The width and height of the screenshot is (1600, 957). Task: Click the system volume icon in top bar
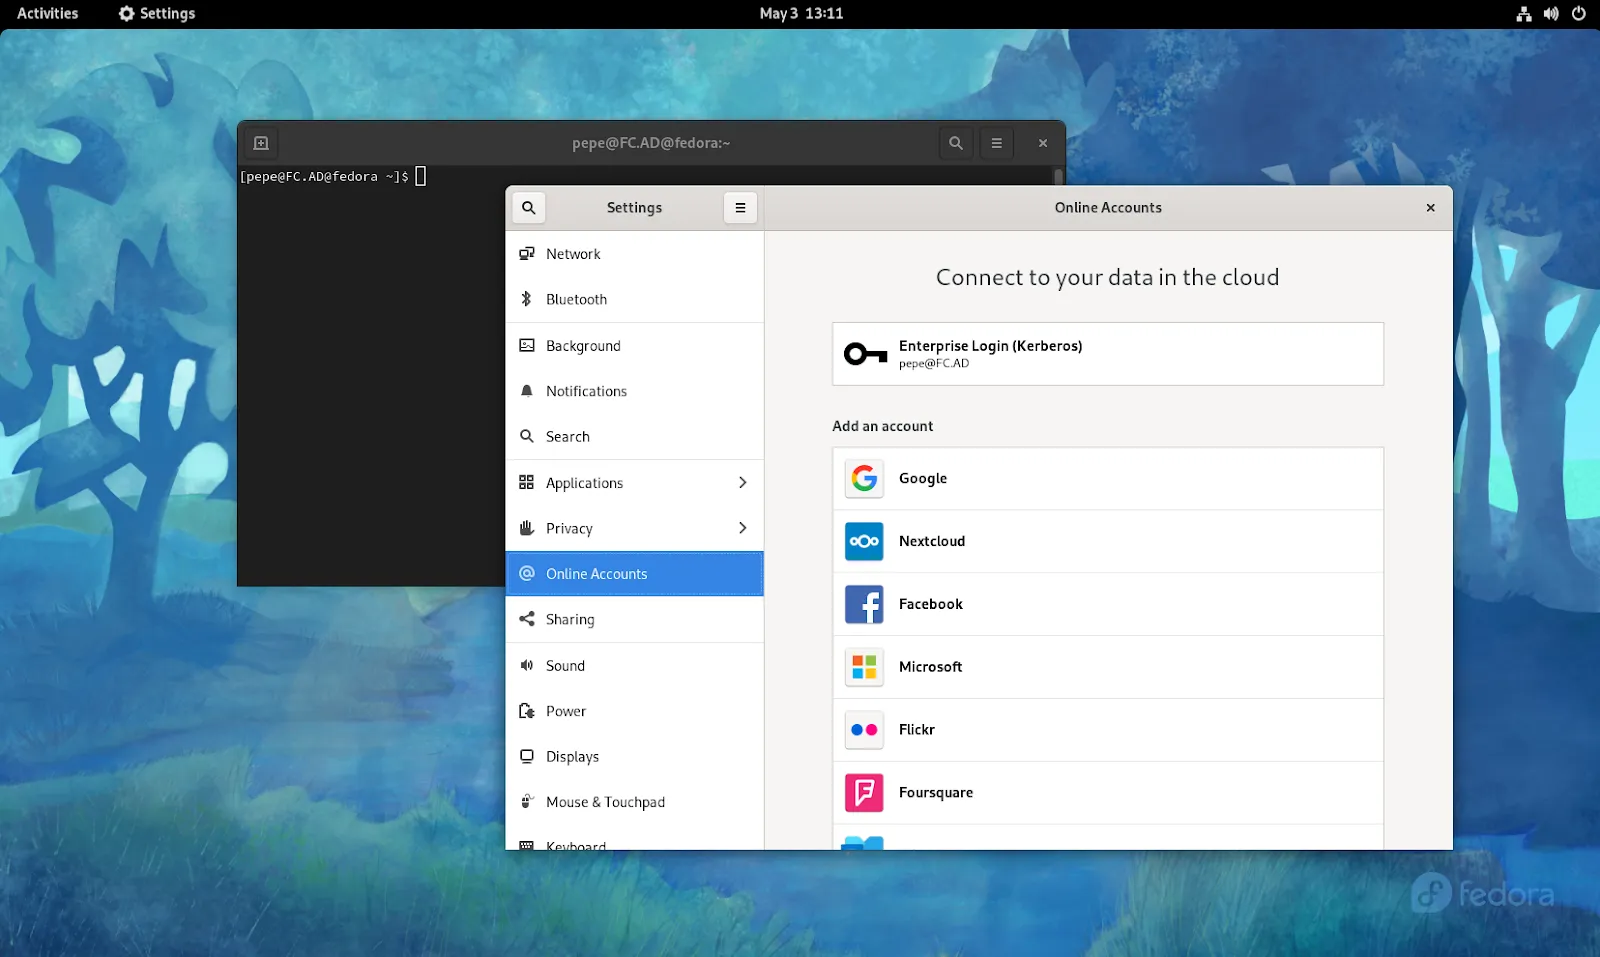click(1551, 14)
